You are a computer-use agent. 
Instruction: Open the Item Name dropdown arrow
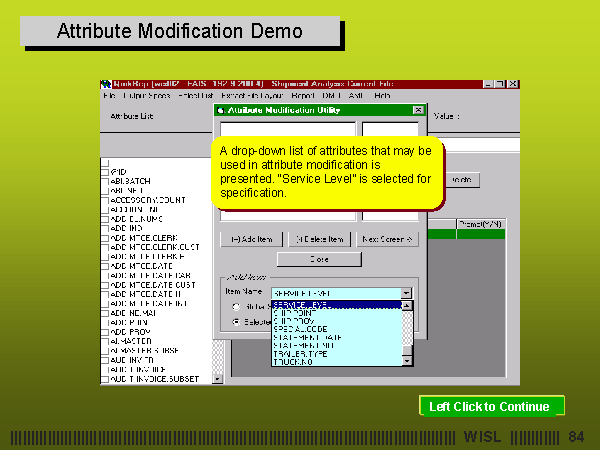coord(406,293)
